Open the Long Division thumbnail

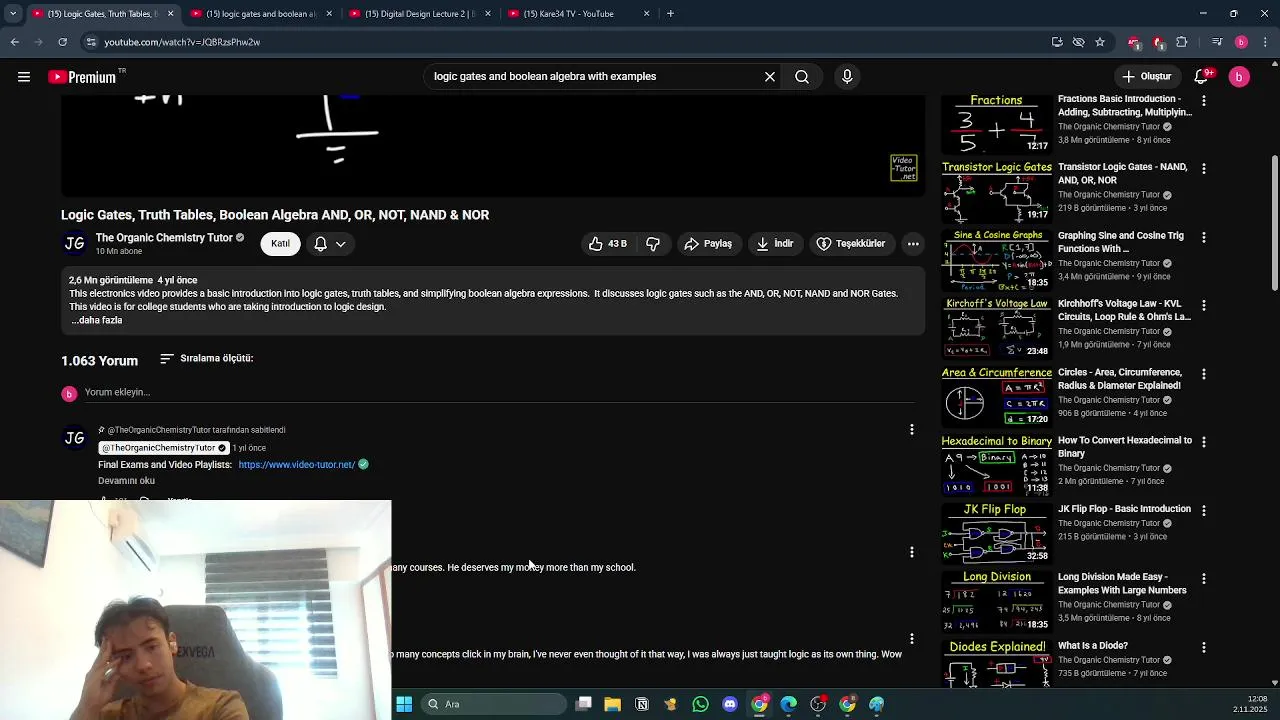pos(996,601)
